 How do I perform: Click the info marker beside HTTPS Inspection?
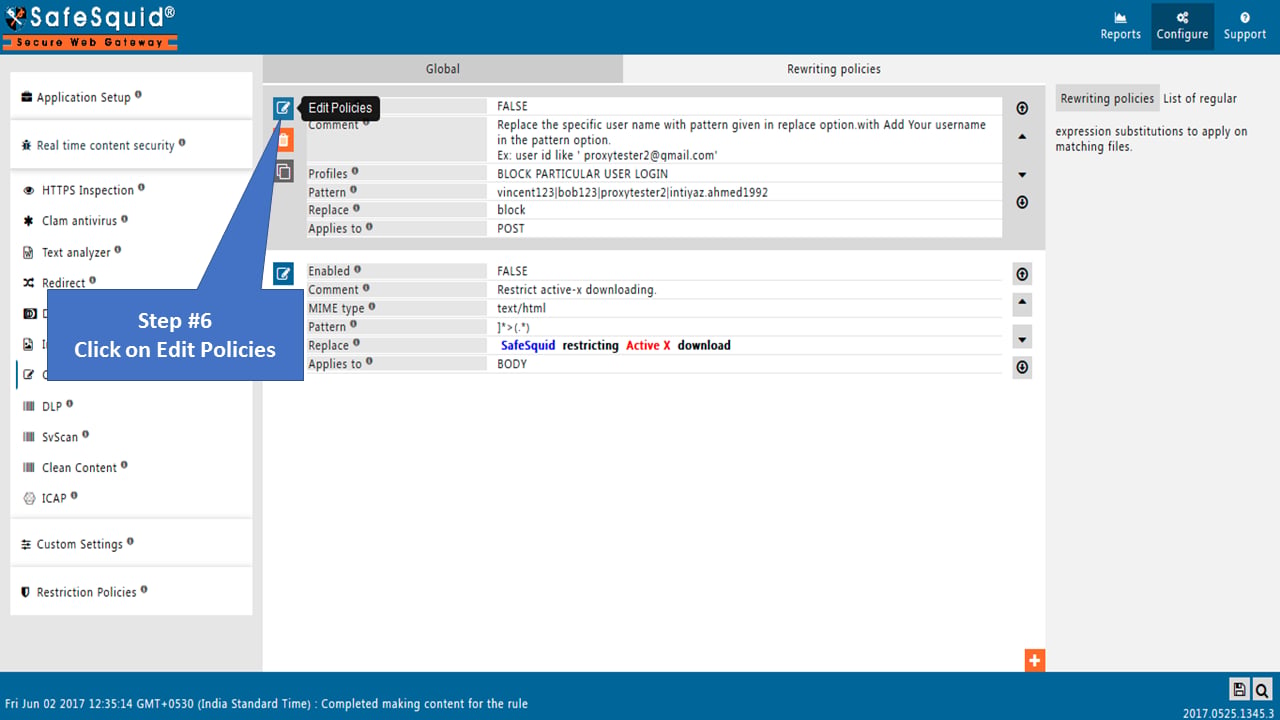point(141,188)
